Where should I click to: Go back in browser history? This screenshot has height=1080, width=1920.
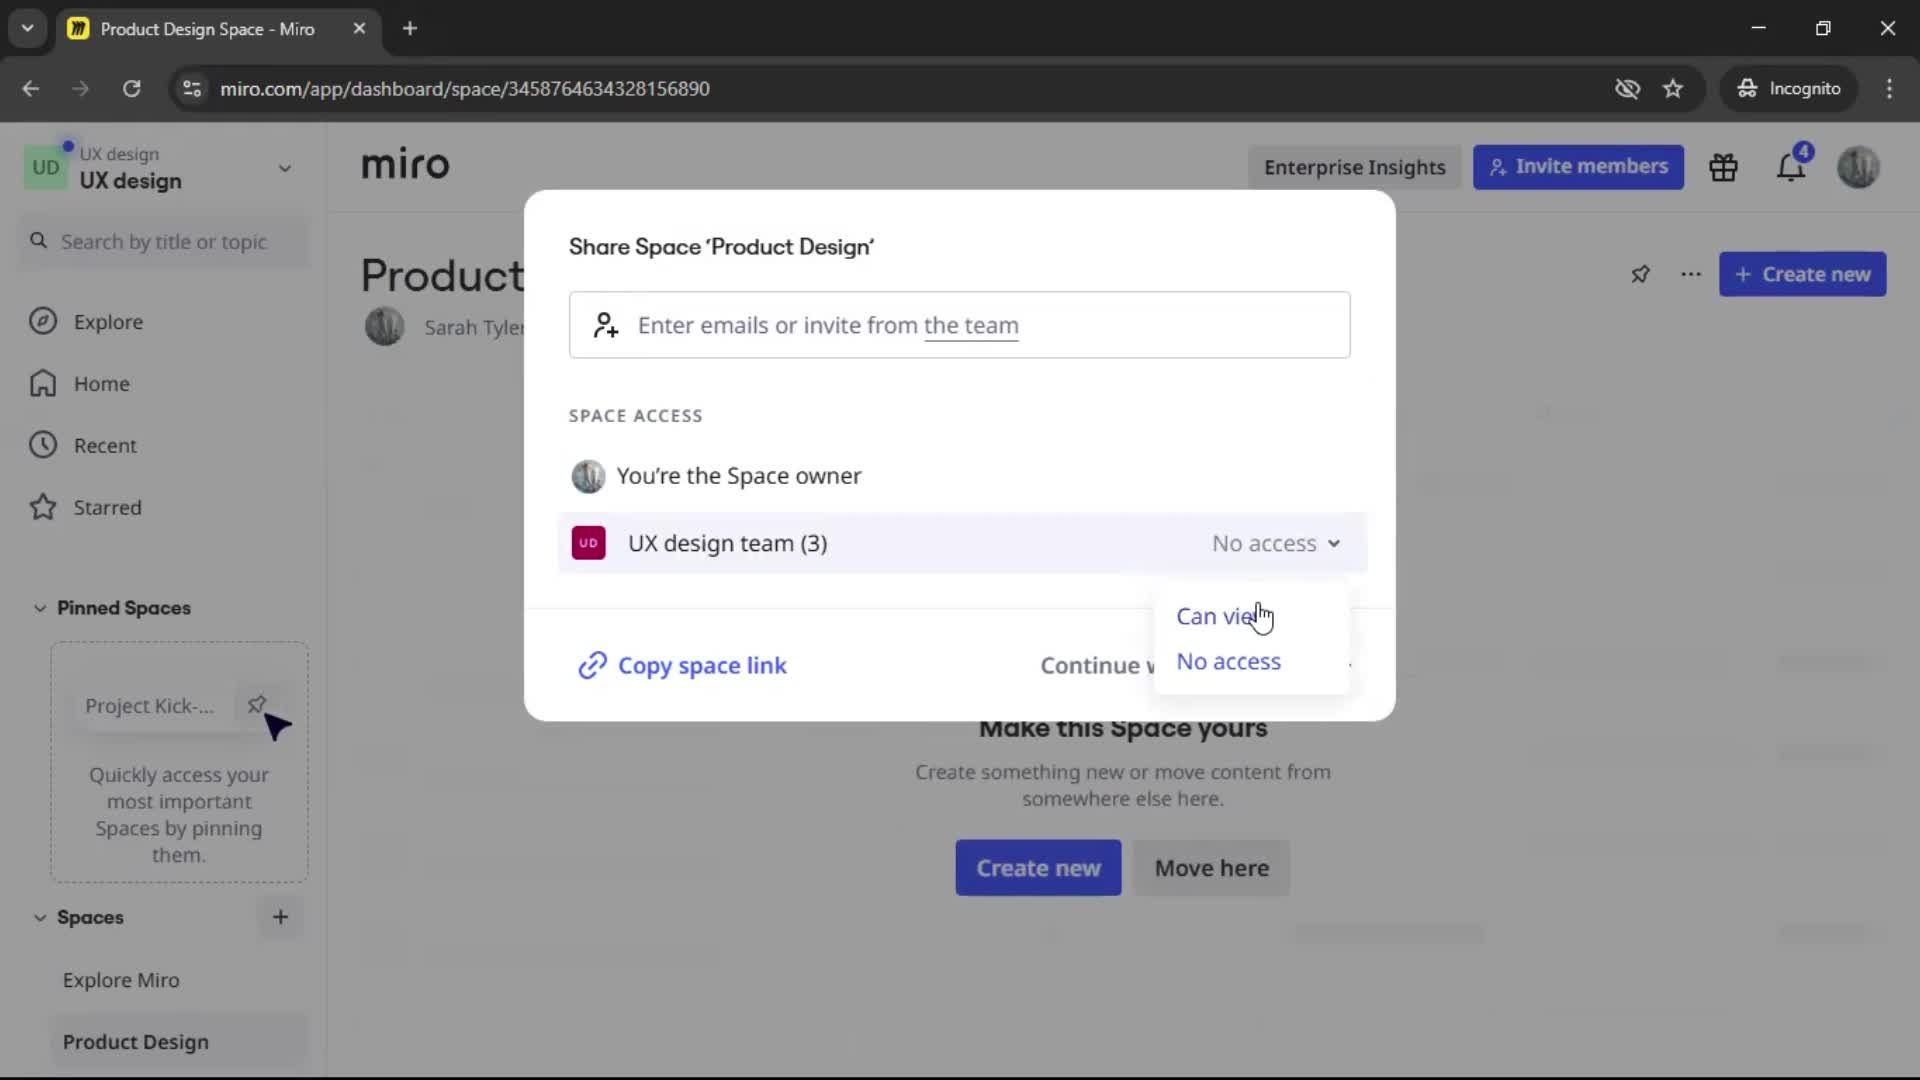31,88
